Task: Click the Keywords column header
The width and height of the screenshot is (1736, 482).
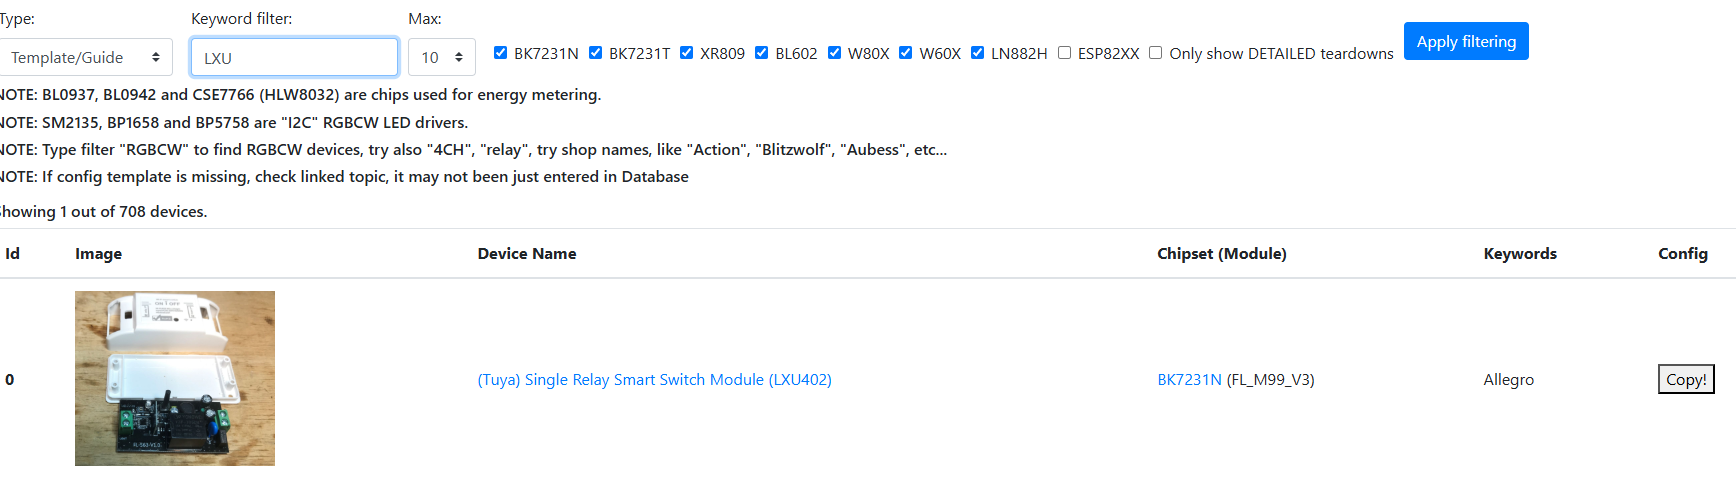Action: click(x=1520, y=253)
